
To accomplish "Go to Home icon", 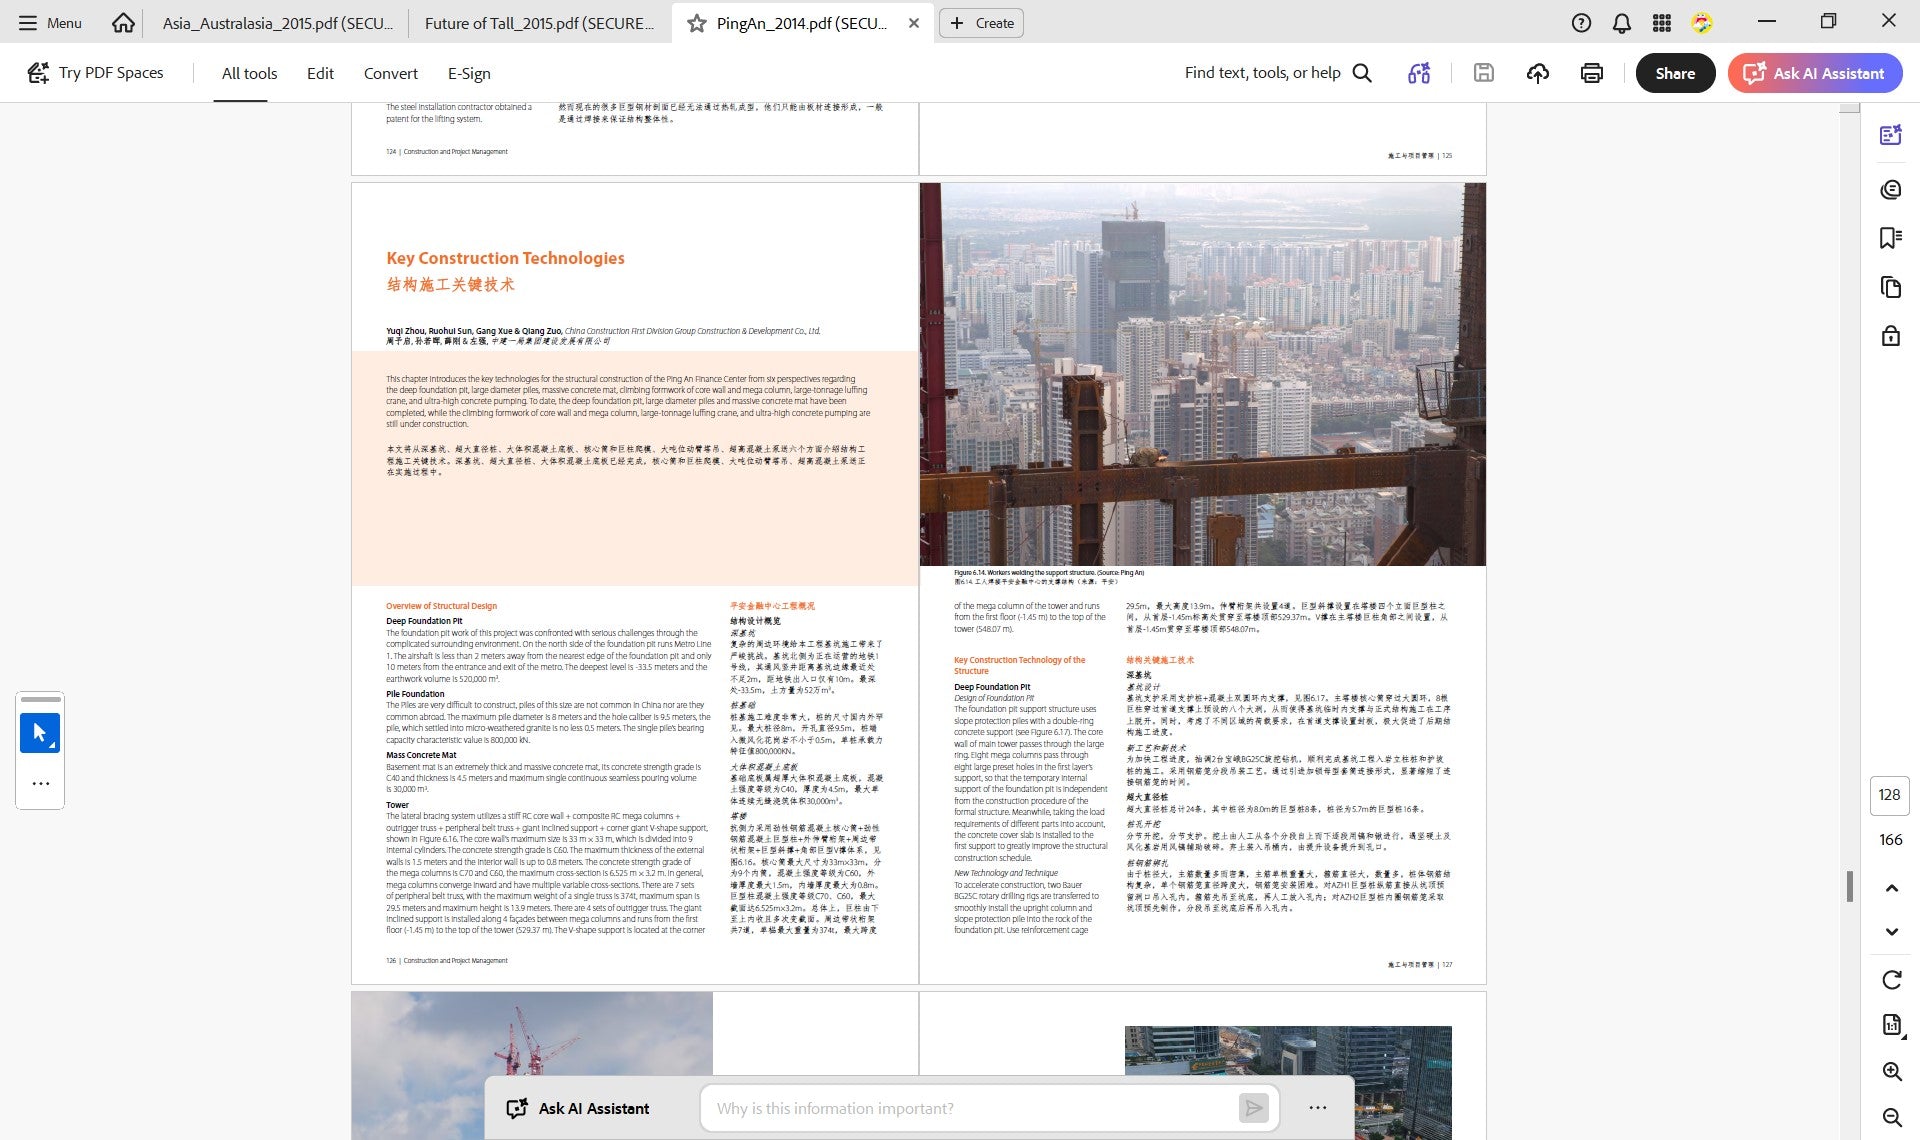I will pyautogui.click(x=123, y=22).
